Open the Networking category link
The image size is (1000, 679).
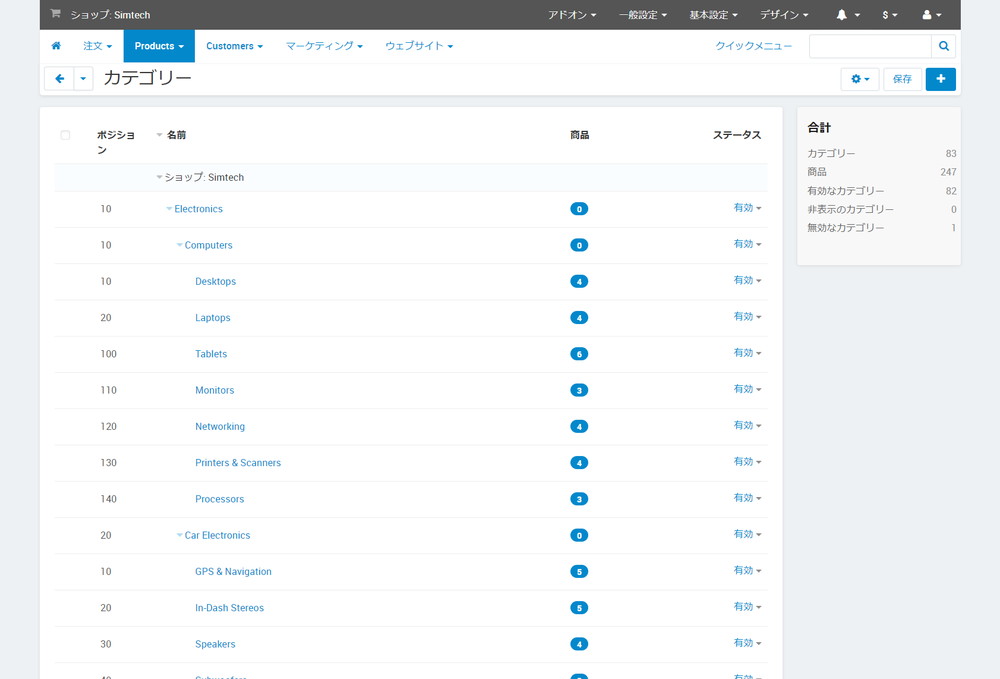(x=220, y=427)
